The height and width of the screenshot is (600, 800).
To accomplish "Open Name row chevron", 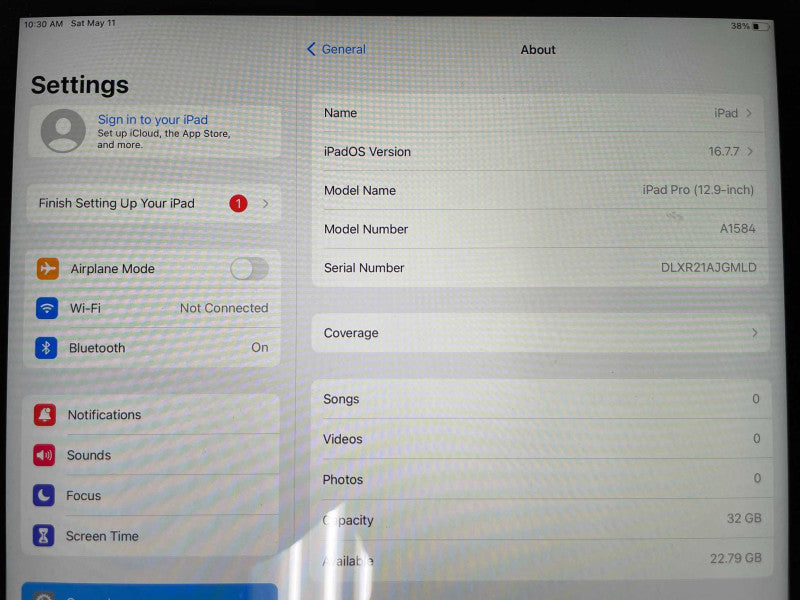I will tap(749, 113).
